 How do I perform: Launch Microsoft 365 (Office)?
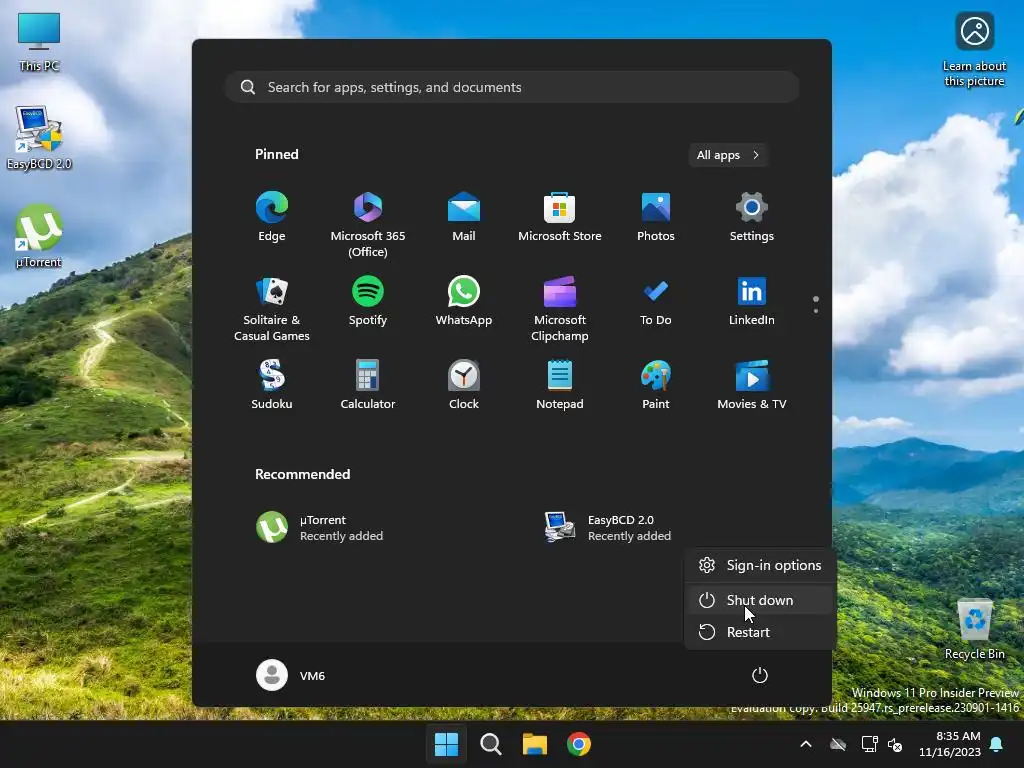368,225
